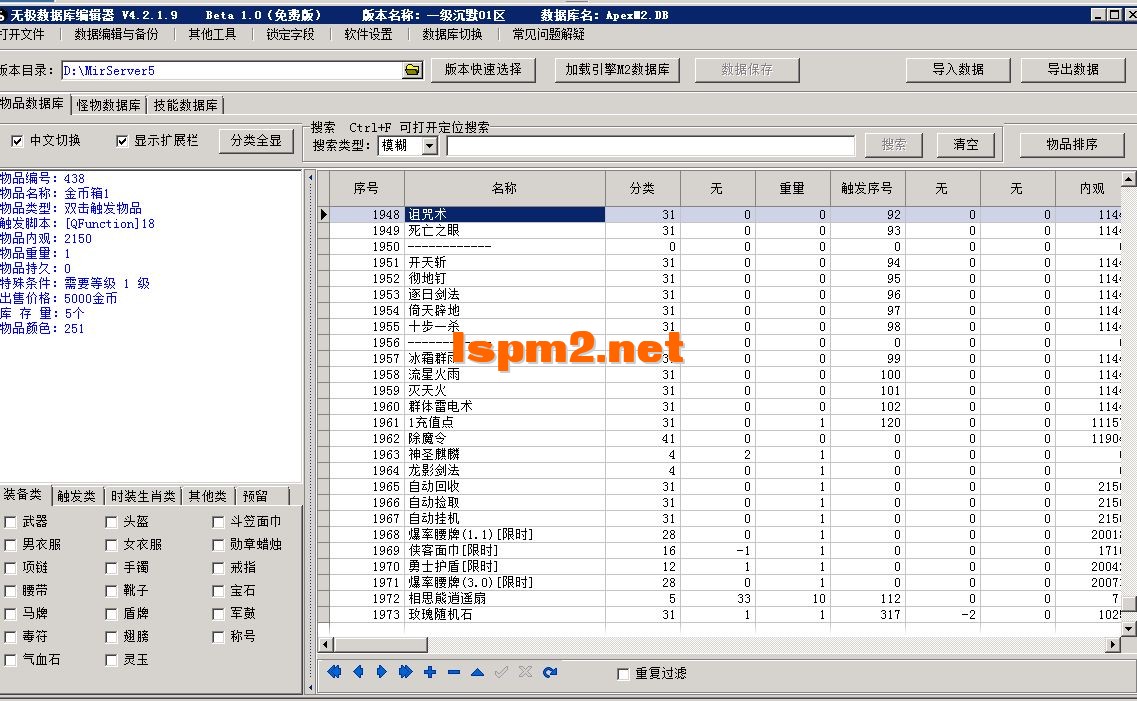Open 打开文件 menu
Image resolution: width=1137 pixels, height=701 pixels.
point(22,34)
